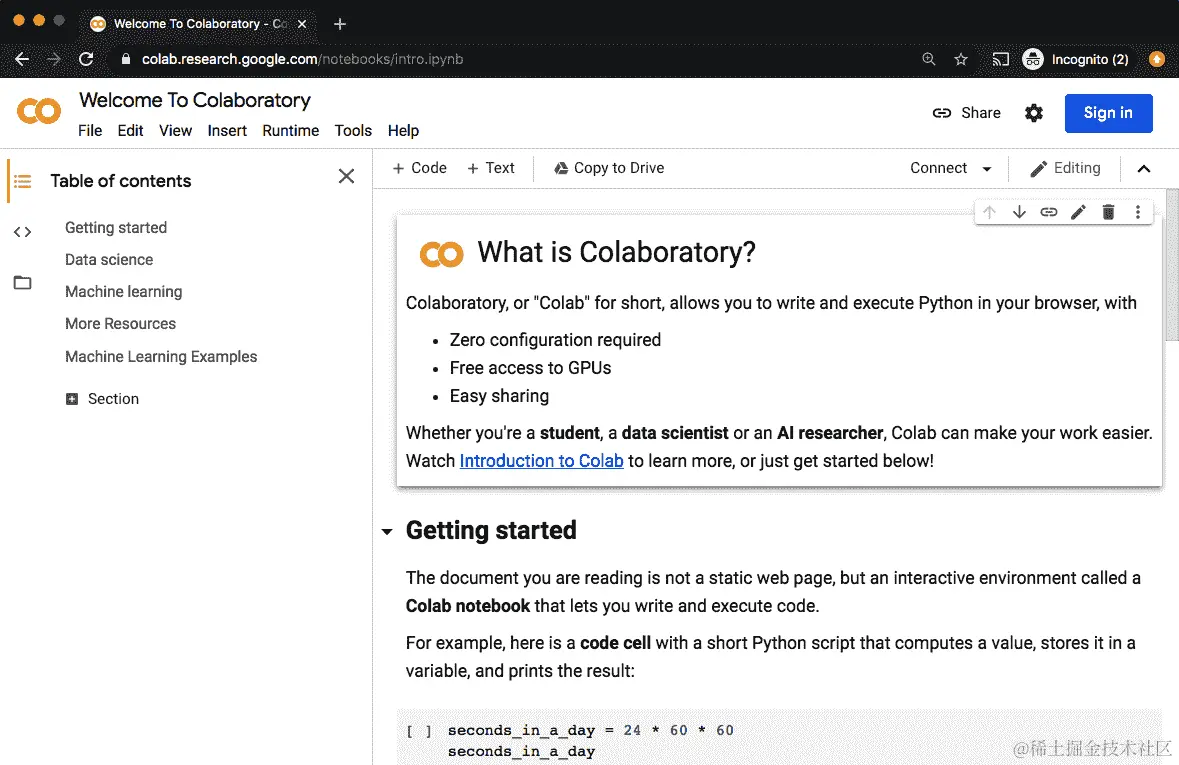Close the Welcome To Colaboratory browser tab

tap(302, 24)
